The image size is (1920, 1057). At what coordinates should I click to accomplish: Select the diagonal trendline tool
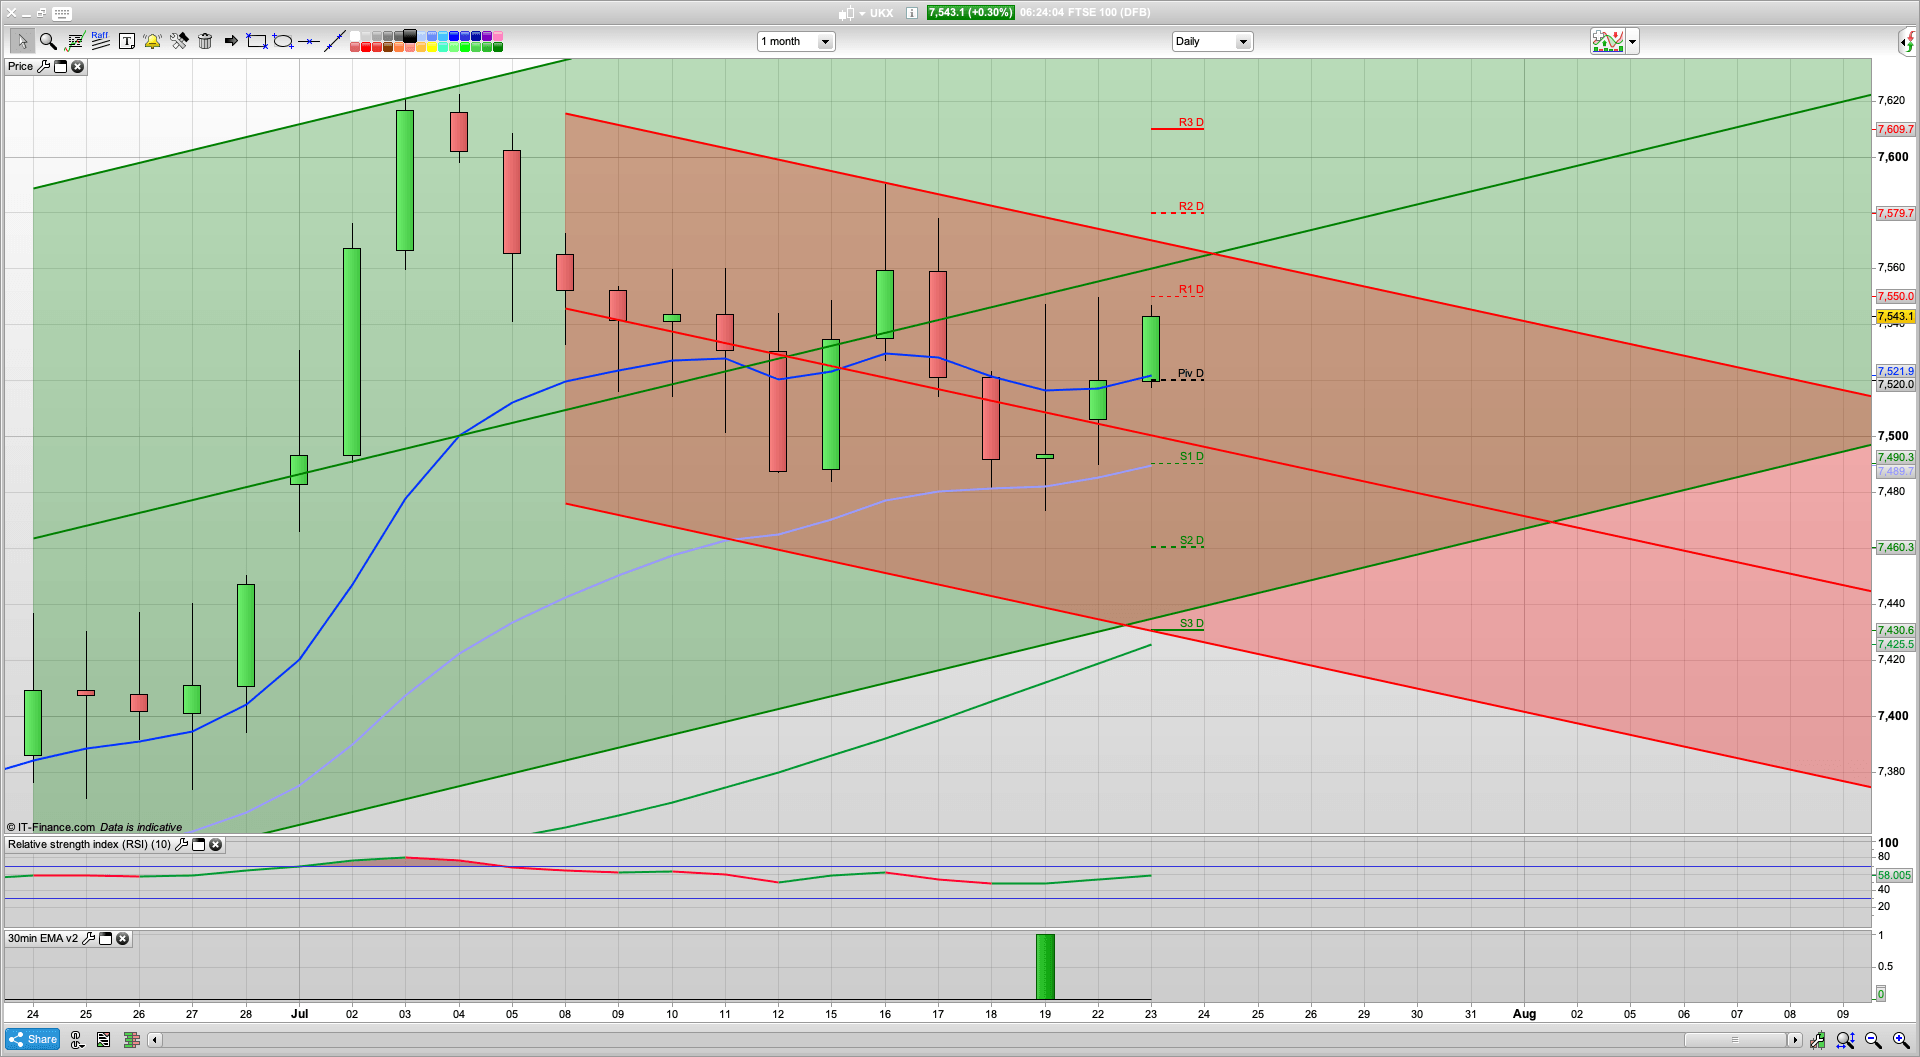tap(335, 40)
